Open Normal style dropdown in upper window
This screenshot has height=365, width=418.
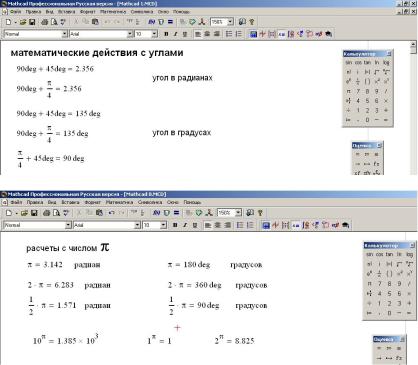(64, 34)
